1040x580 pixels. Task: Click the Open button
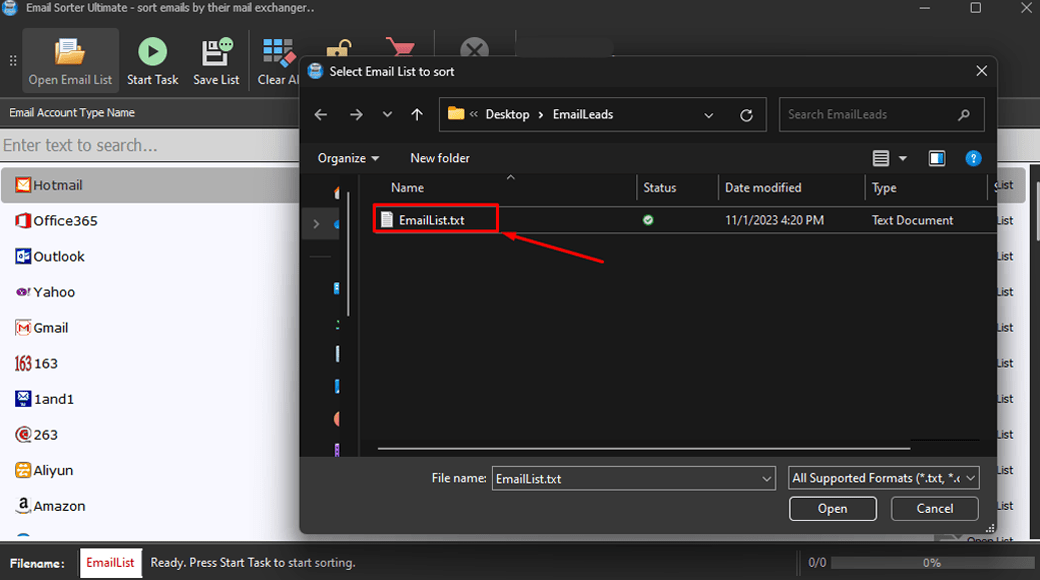tap(832, 508)
